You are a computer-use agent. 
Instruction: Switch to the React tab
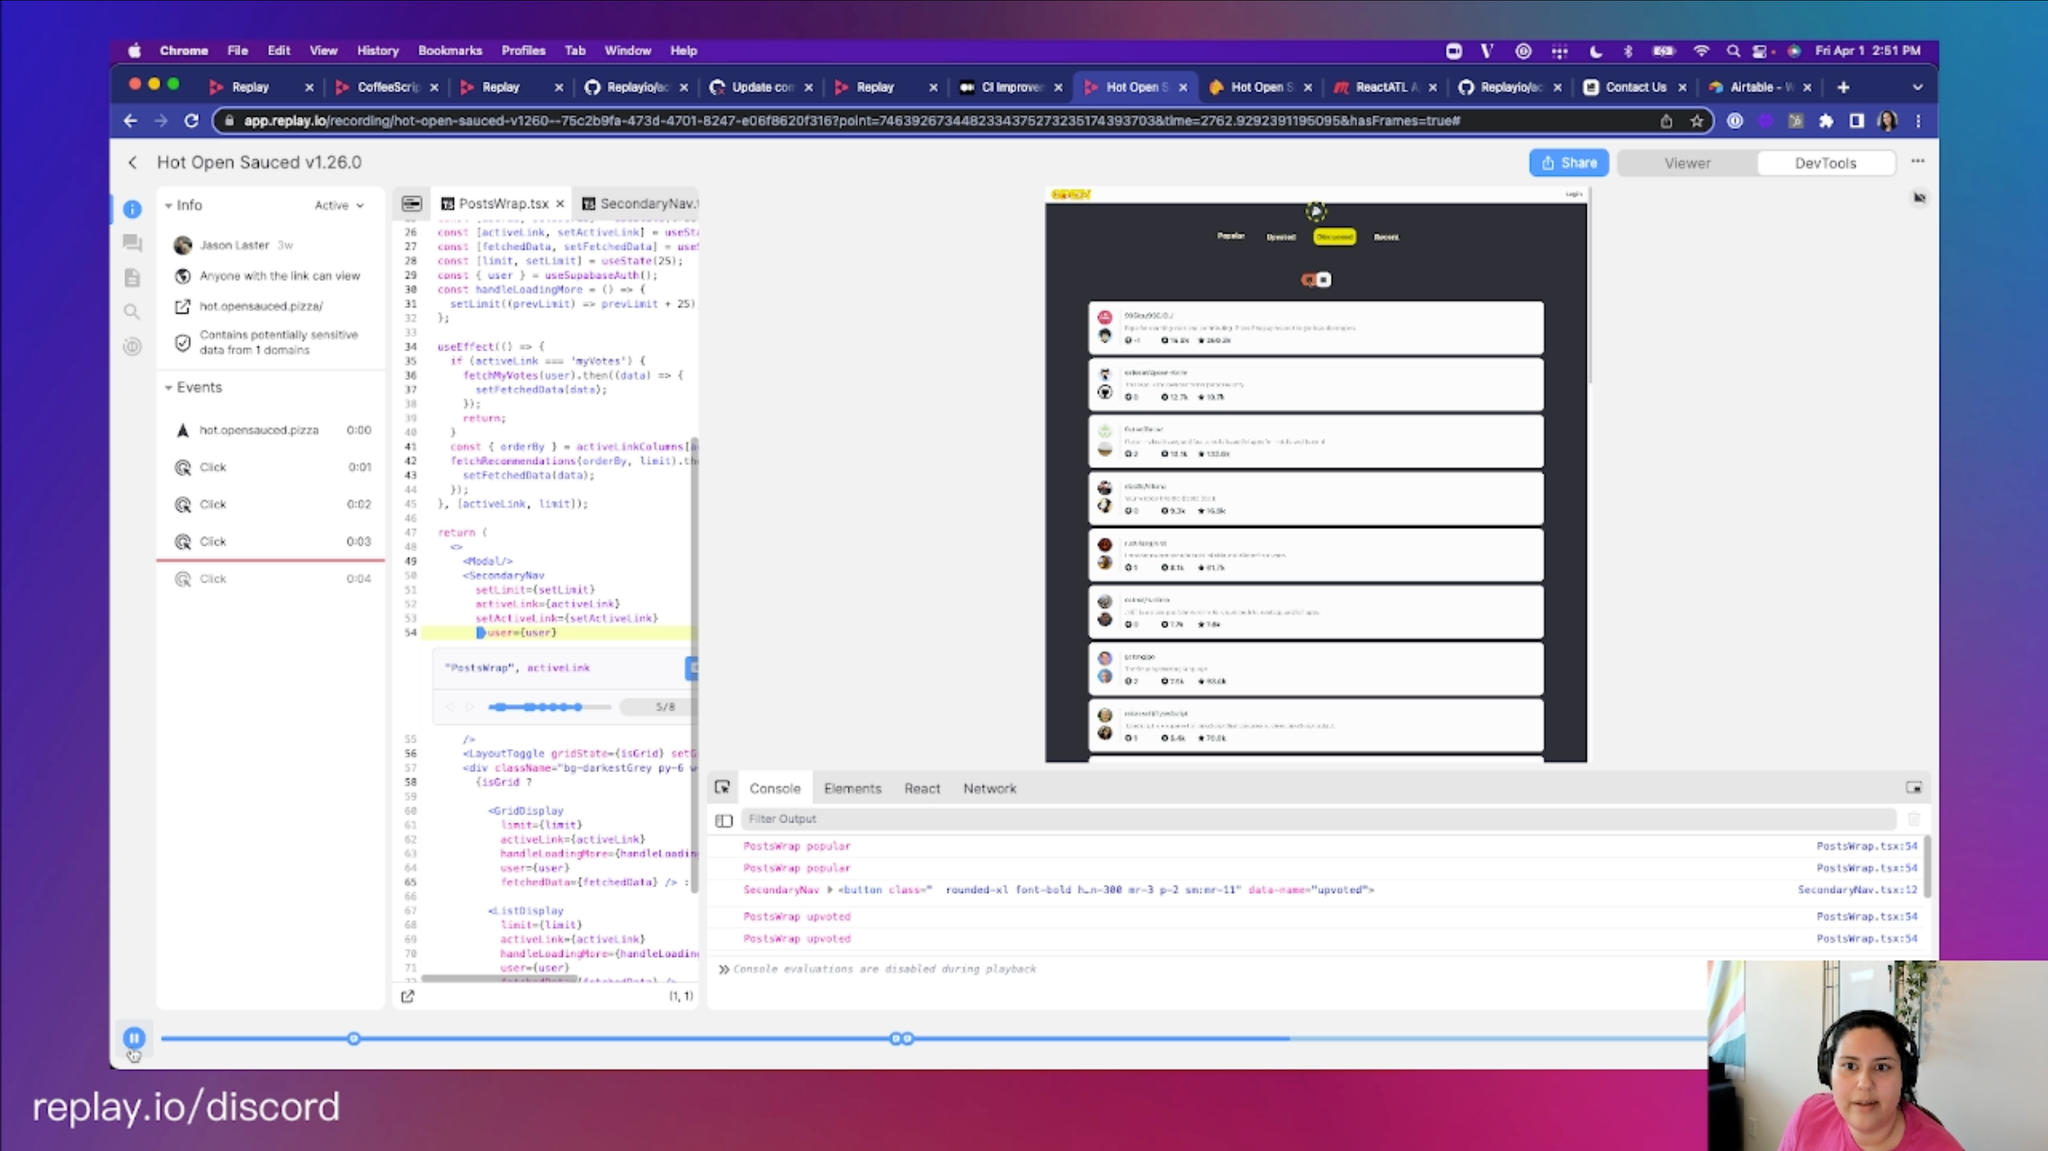pos(921,788)
